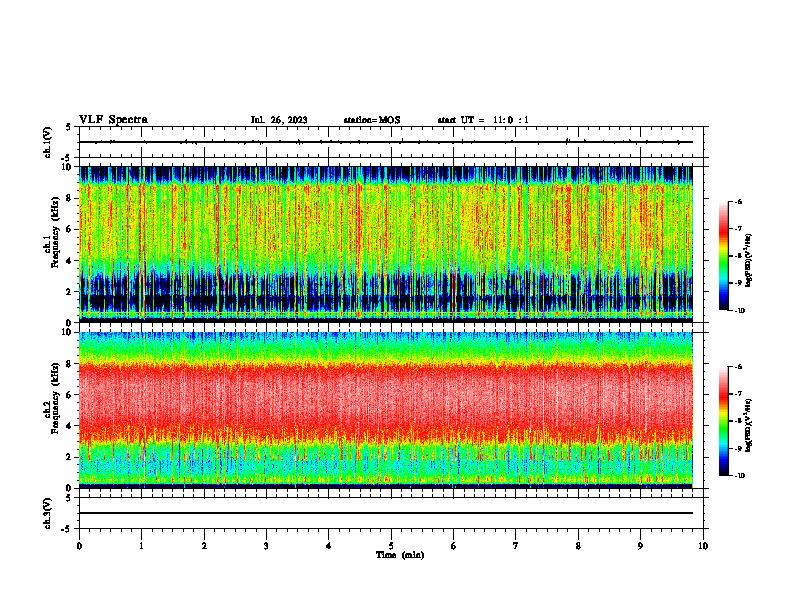This screenshot has width=792, height=612.
Task: Click the "VLF Spectra" plot title
Action: (x=113, y=120)
